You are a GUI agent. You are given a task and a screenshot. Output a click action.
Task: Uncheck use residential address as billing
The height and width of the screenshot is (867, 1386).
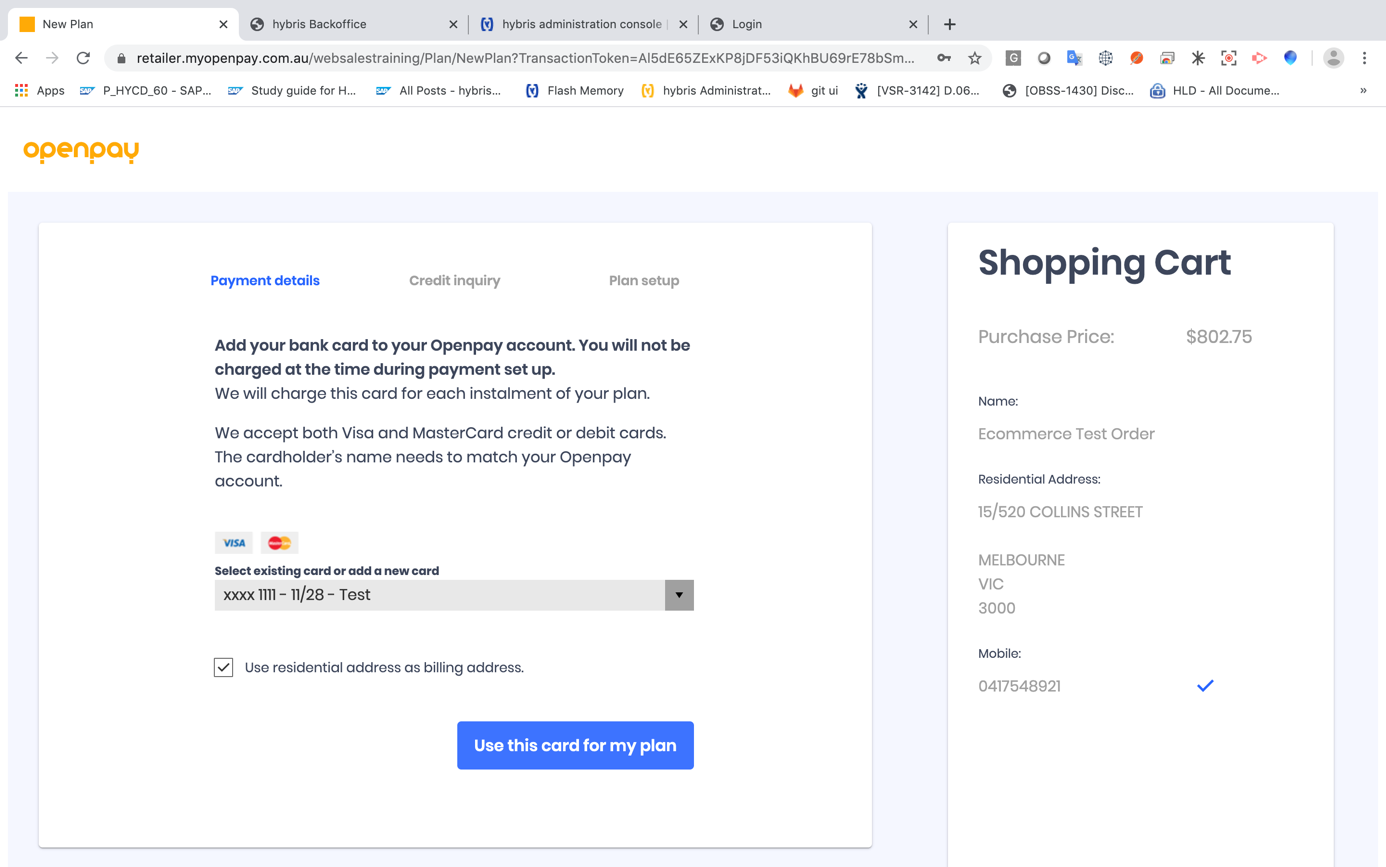tap(224, 667)
